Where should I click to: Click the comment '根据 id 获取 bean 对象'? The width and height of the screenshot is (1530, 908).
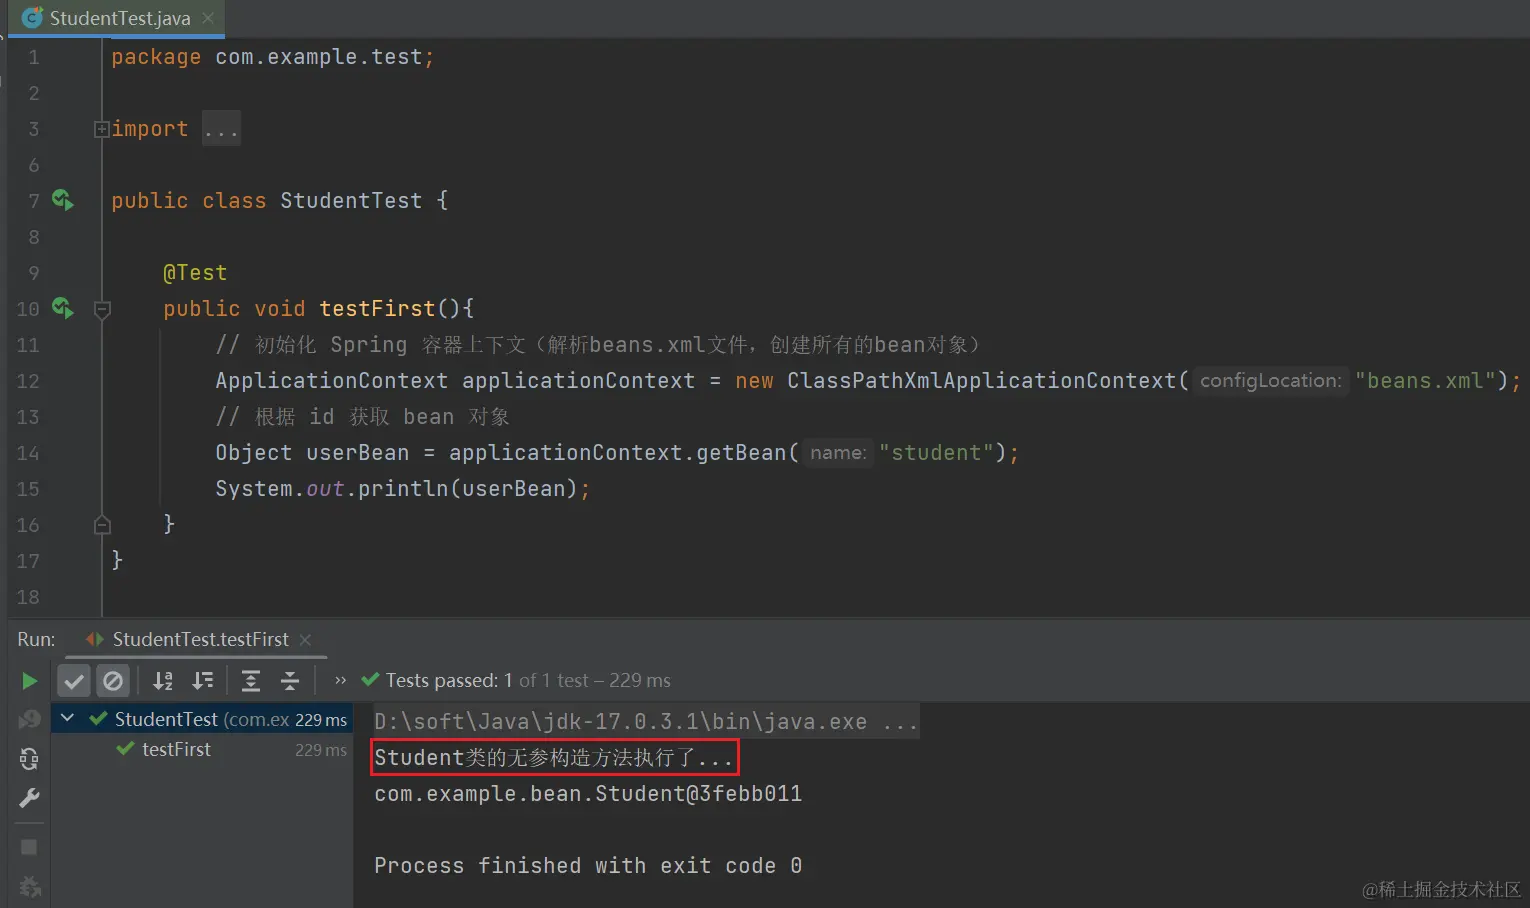[x=363, y=417]
